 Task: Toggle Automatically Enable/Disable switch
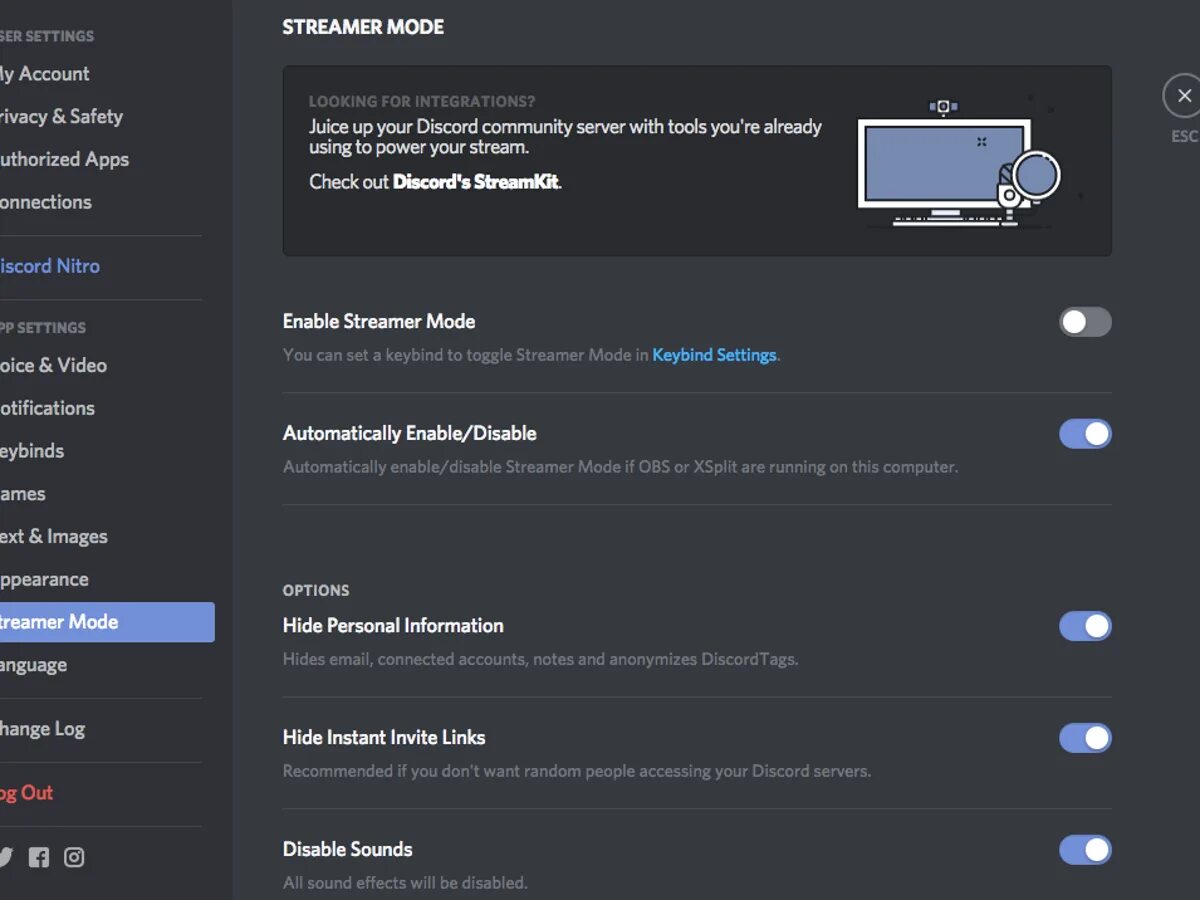point(1085,434)
